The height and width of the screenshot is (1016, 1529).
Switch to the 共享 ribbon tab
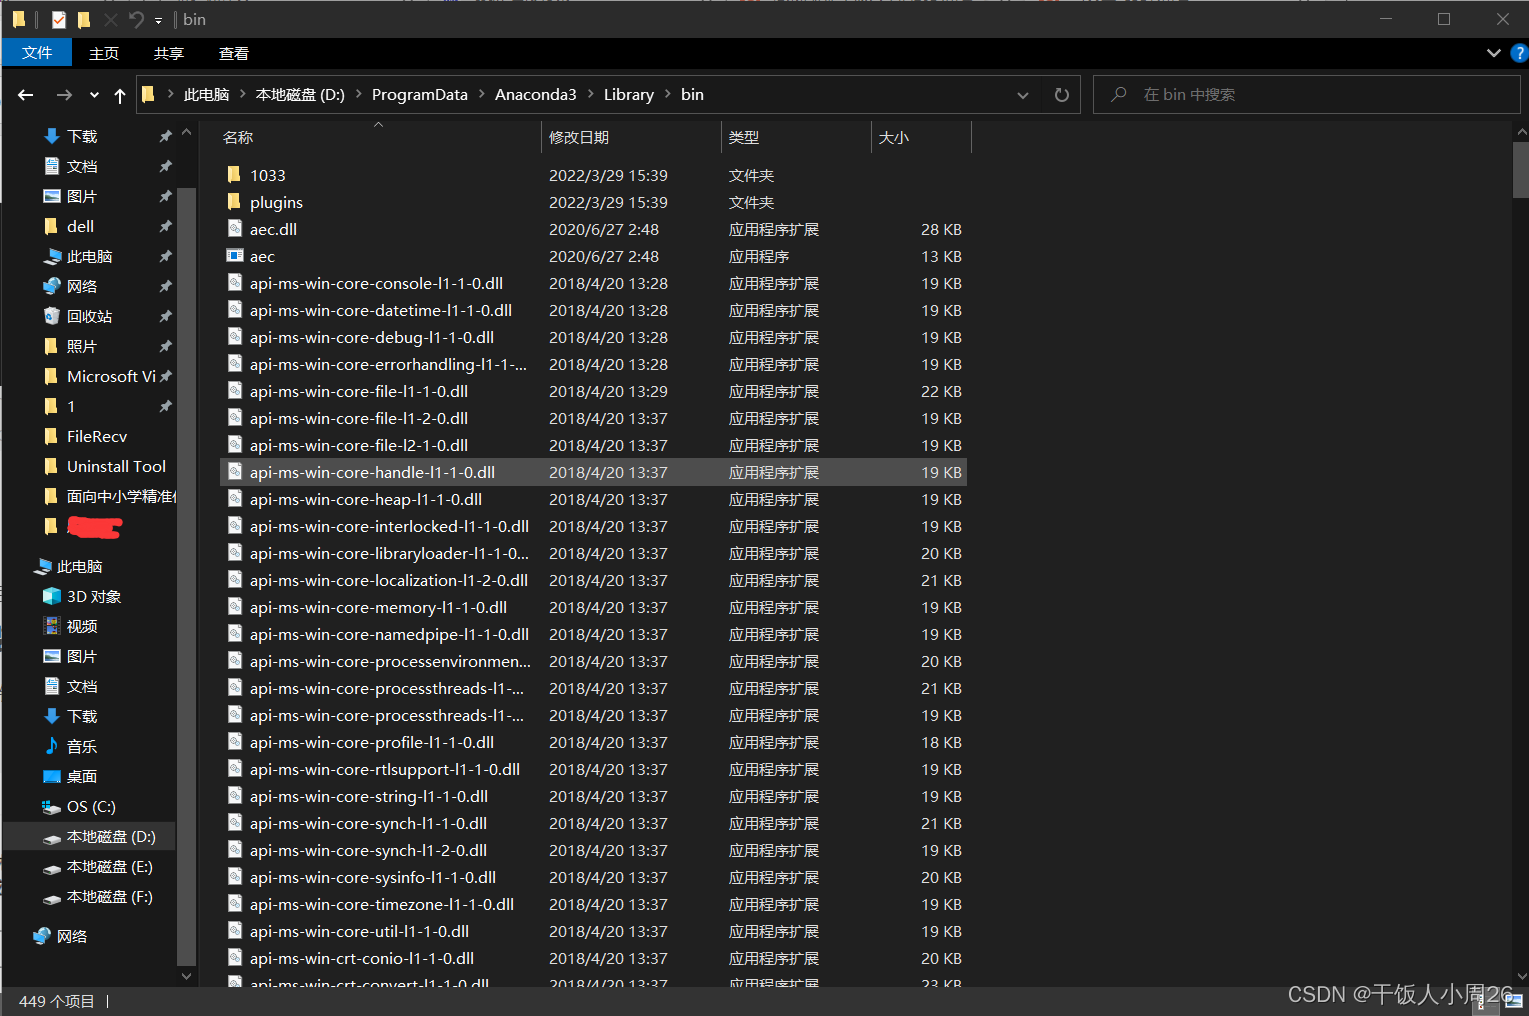point(169,53)
